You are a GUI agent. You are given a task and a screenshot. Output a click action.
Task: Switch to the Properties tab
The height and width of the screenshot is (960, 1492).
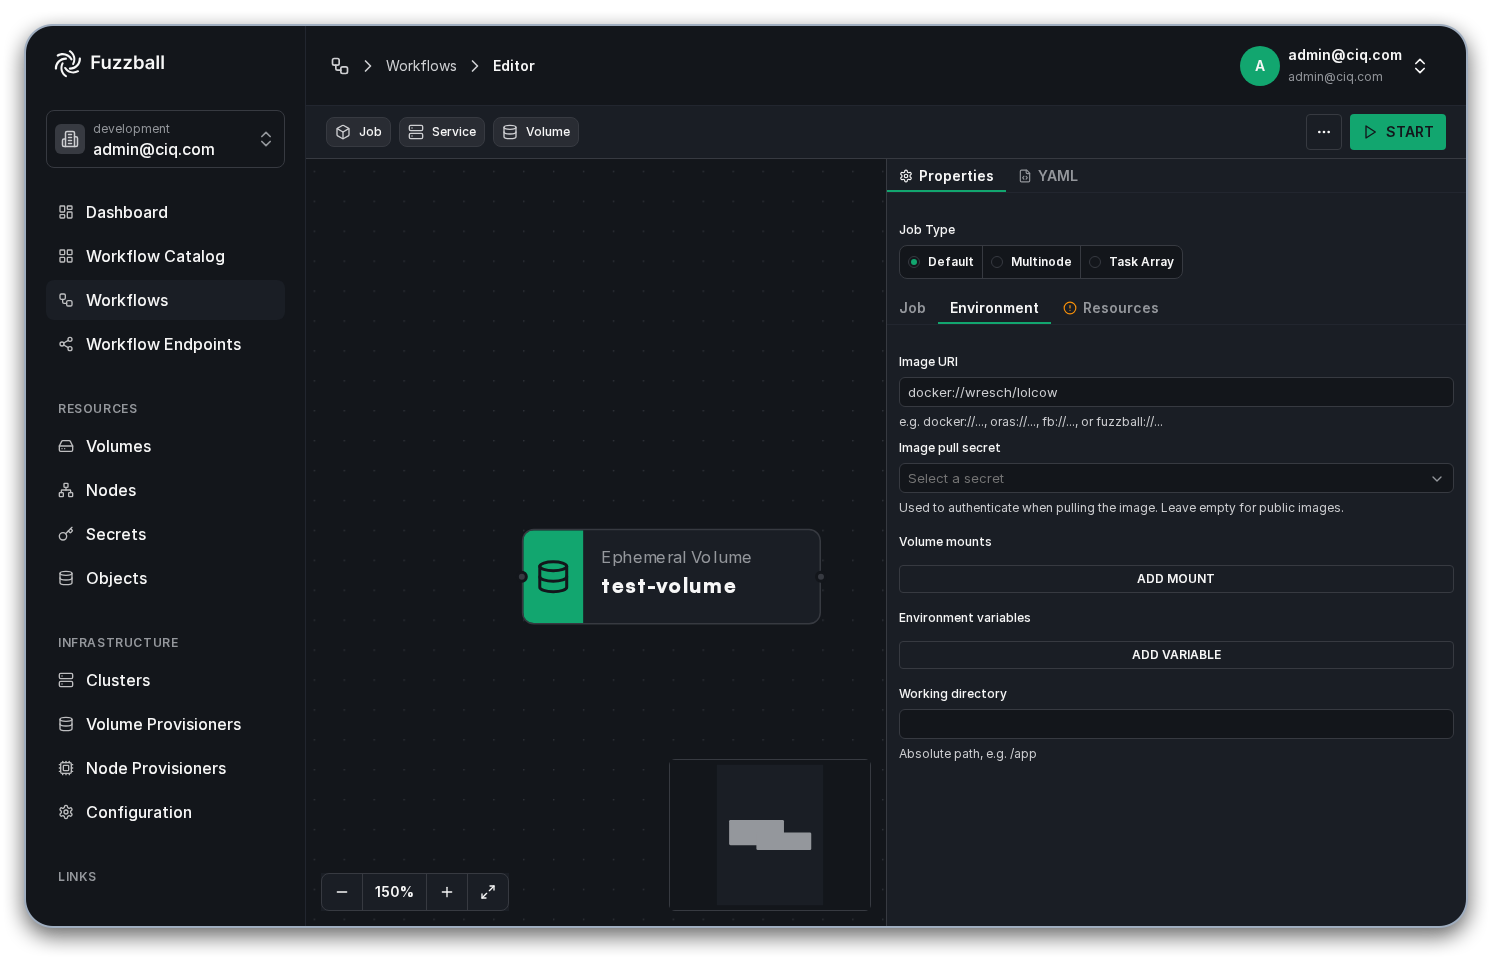pos(946,176)
